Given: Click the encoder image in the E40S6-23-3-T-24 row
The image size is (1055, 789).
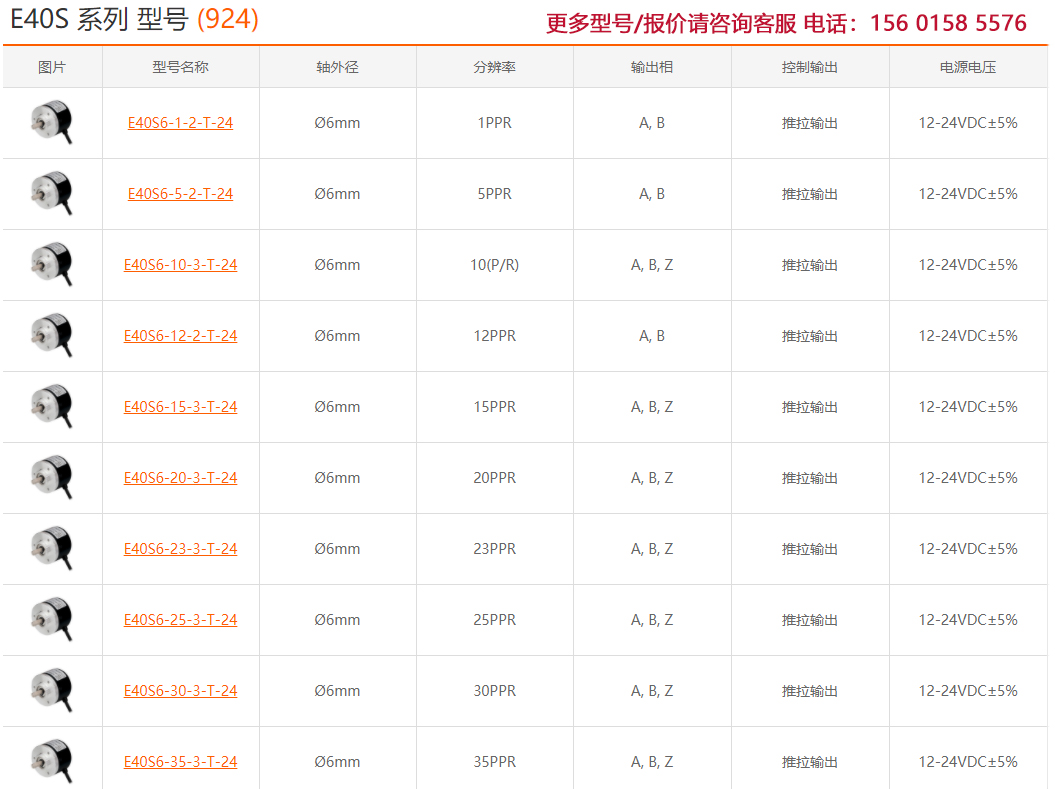Looking at the screenshot, I should tap(51, 549).
